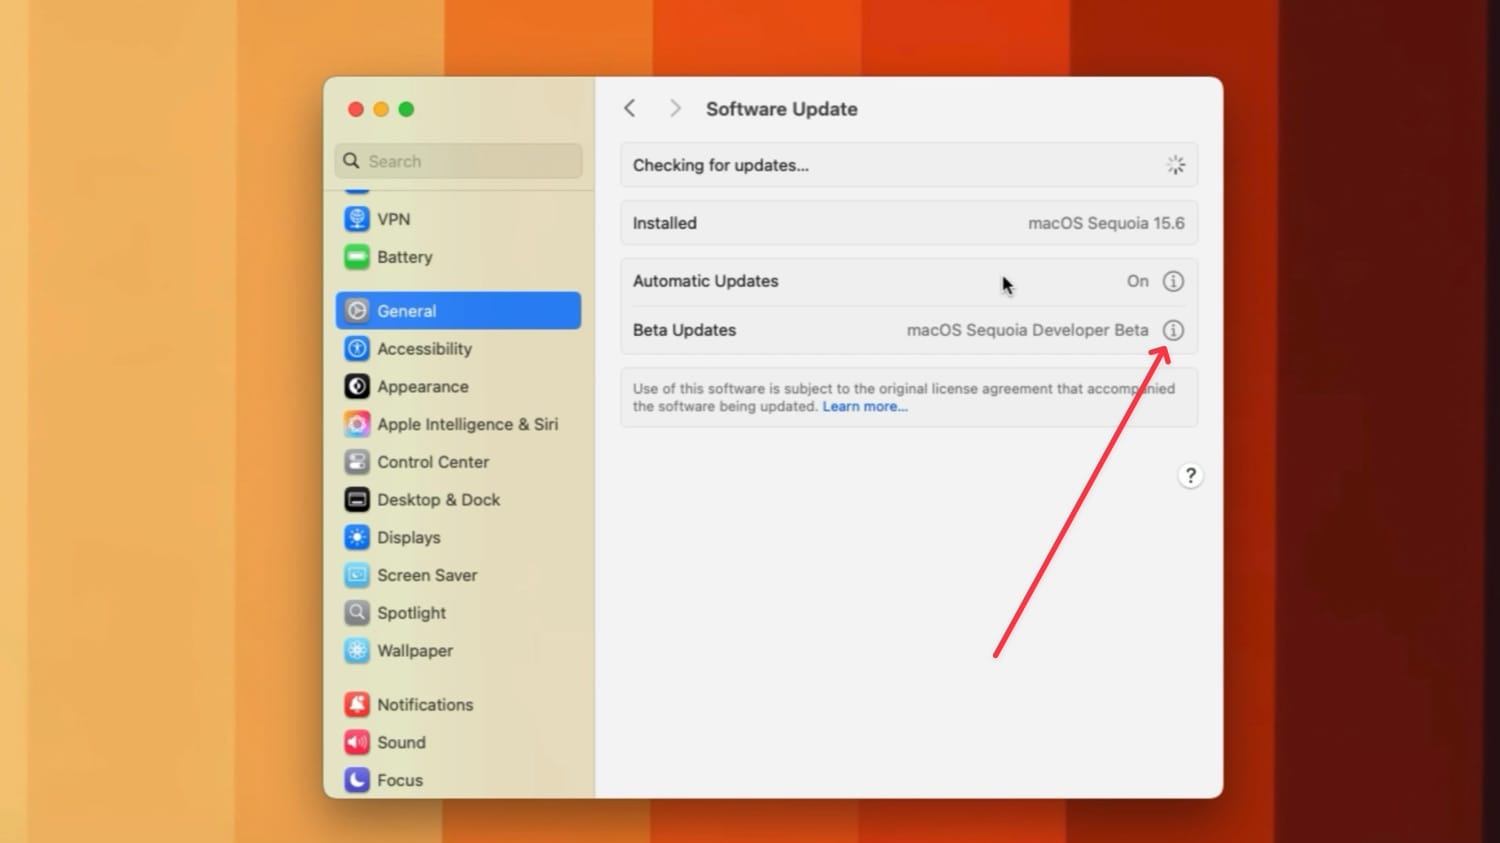Click the Displays icon
This screenshot has width=1500, height=843.
[x=357, y=537]
